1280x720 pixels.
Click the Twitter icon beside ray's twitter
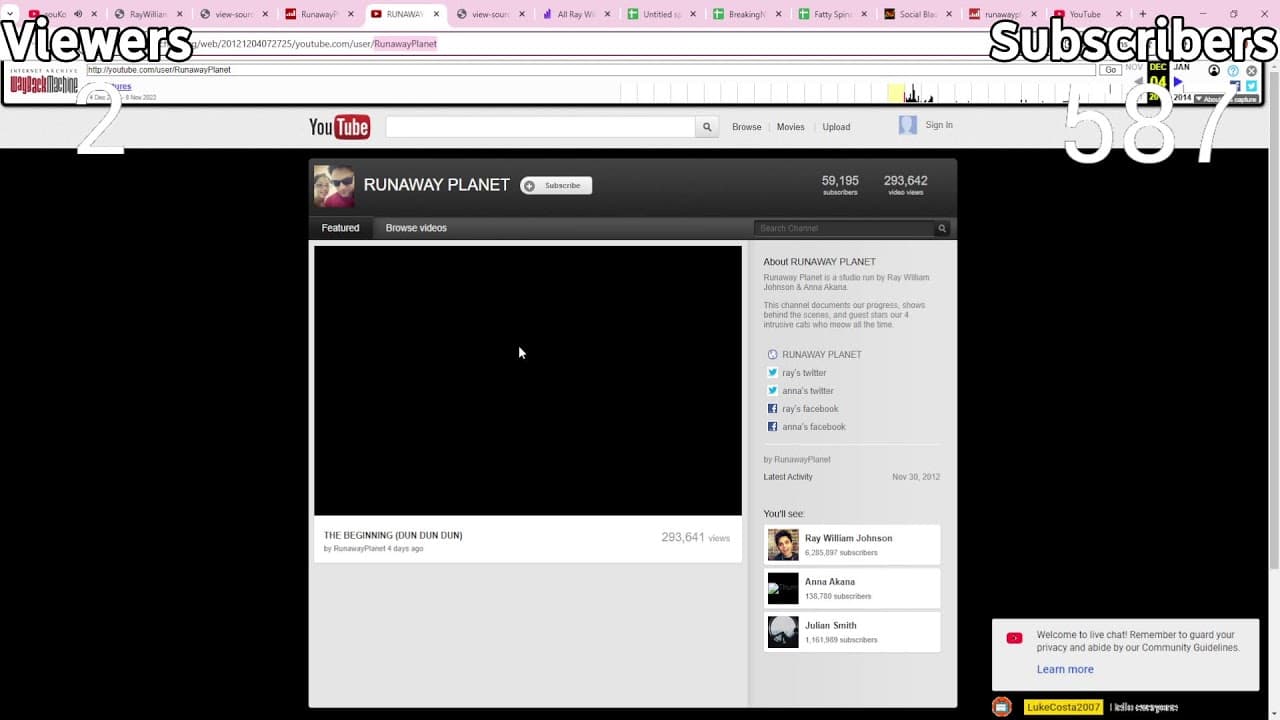point(772,372)
